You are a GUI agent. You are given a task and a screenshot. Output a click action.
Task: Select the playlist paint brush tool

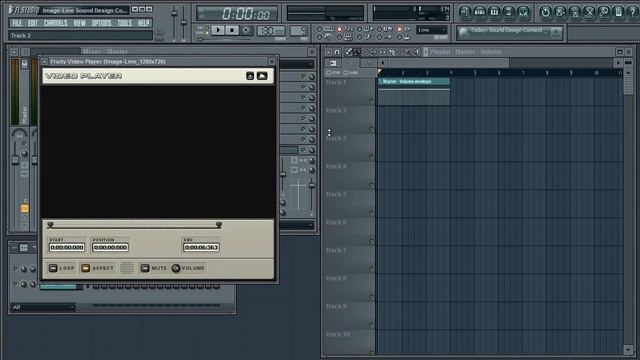[357, 52]
